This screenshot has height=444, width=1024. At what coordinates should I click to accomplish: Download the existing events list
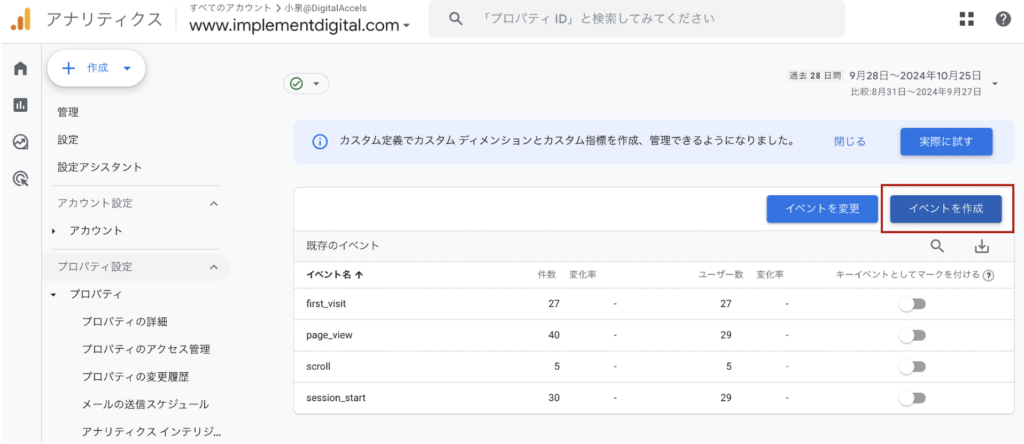[982, 246]
